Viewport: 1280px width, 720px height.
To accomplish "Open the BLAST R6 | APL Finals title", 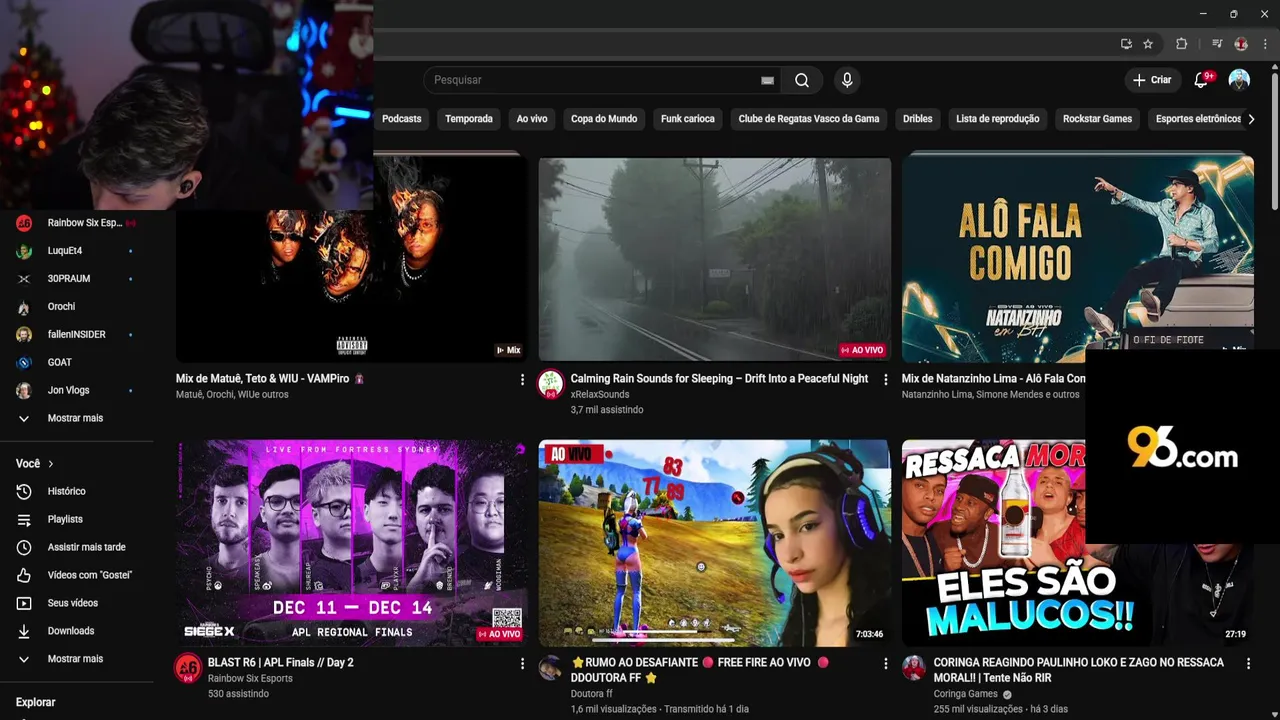I will click(281, 663).
